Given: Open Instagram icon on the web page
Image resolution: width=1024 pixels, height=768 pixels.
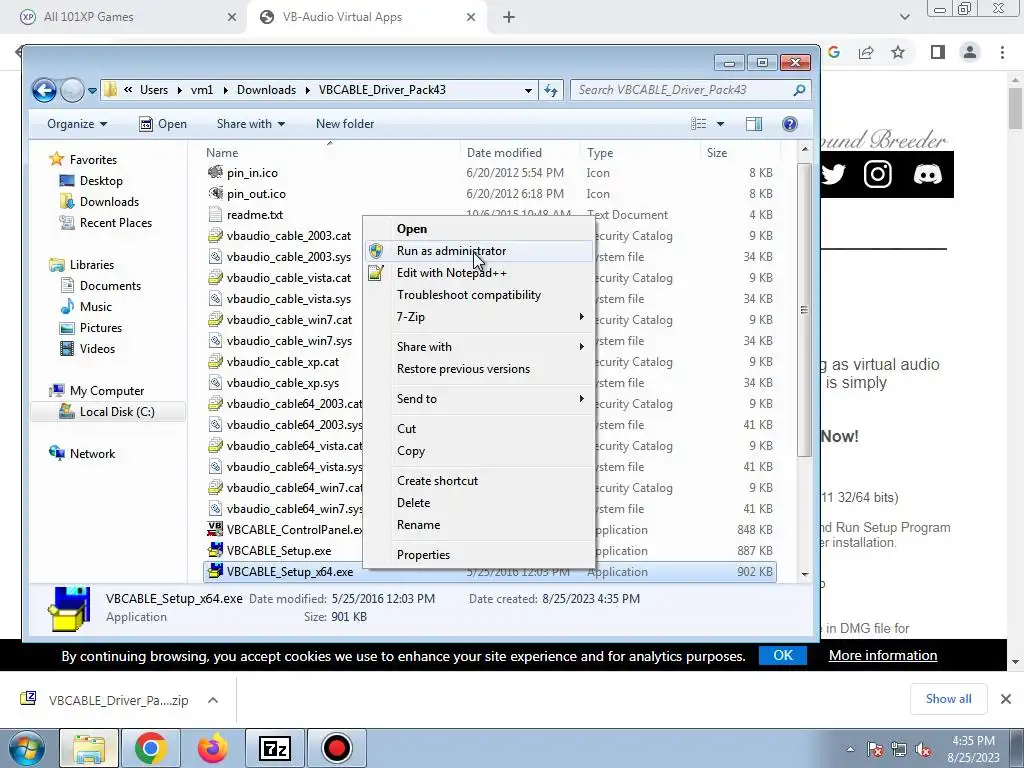Looking at the screenshot, I should tap(878, 174).
